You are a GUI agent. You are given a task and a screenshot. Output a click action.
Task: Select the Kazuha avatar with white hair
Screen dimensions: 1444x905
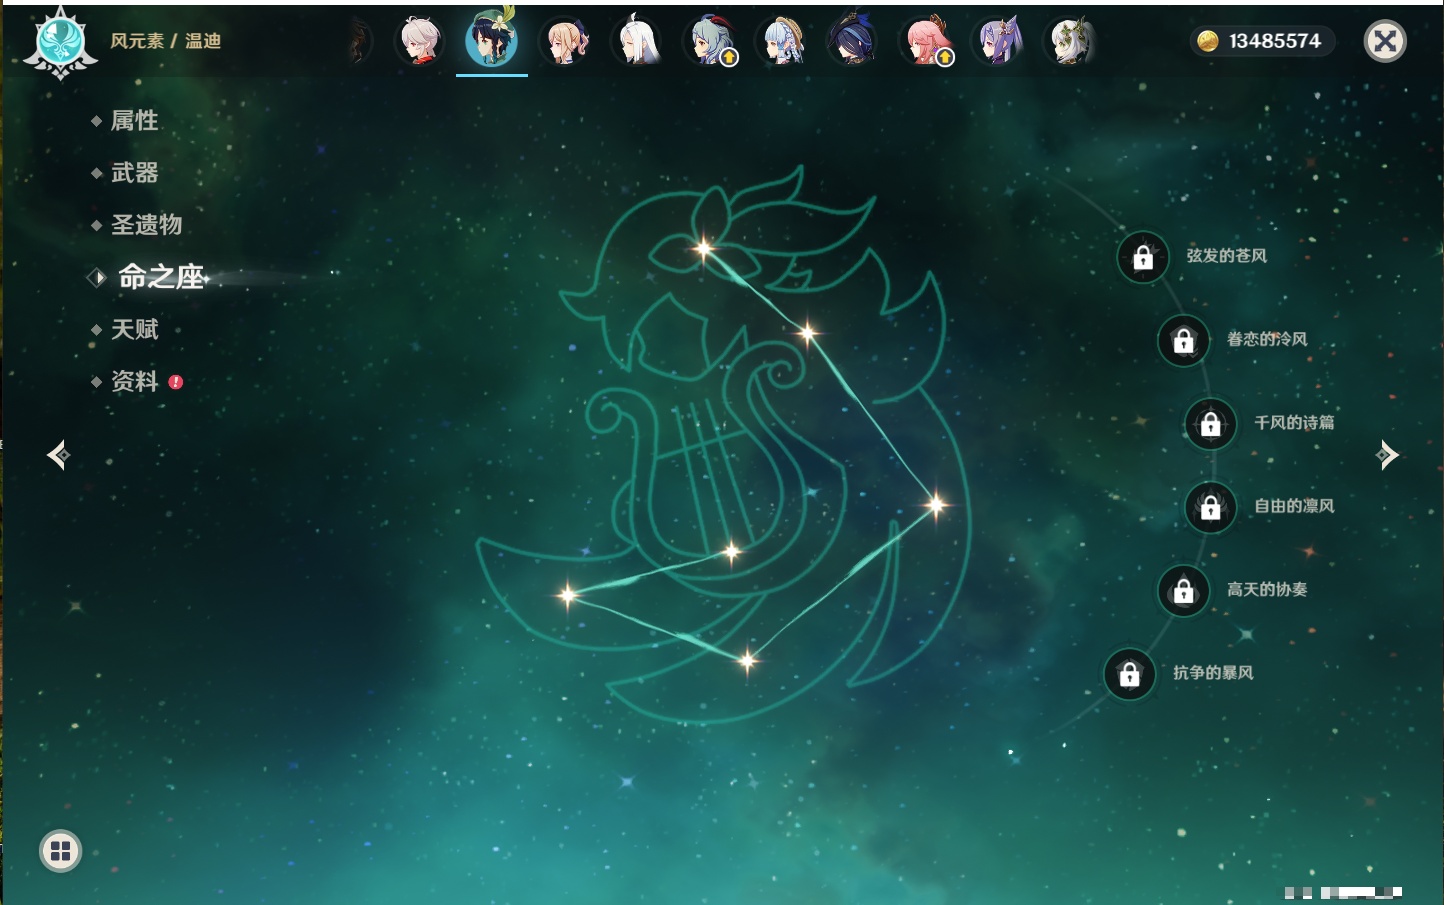420,41
